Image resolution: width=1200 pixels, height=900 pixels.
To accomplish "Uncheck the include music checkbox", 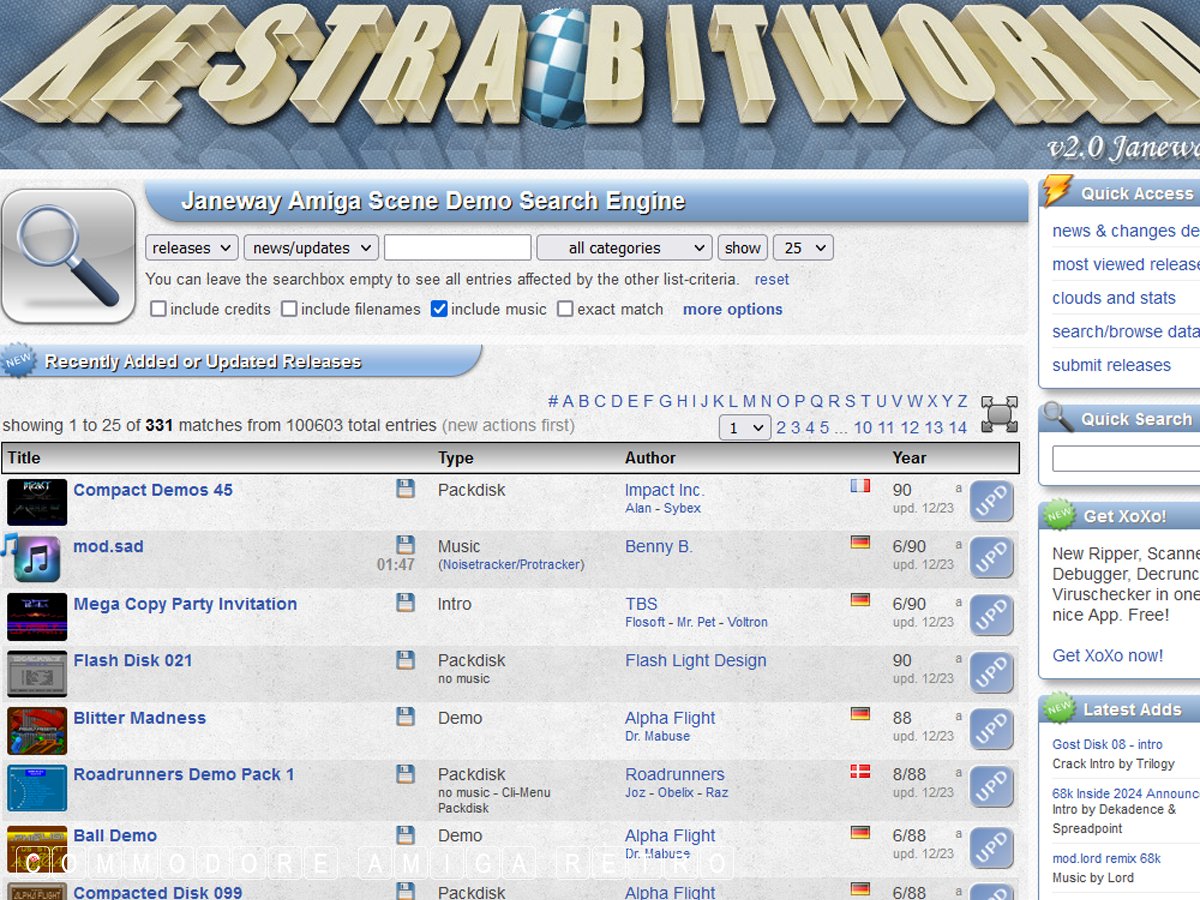I will point(439,309).
